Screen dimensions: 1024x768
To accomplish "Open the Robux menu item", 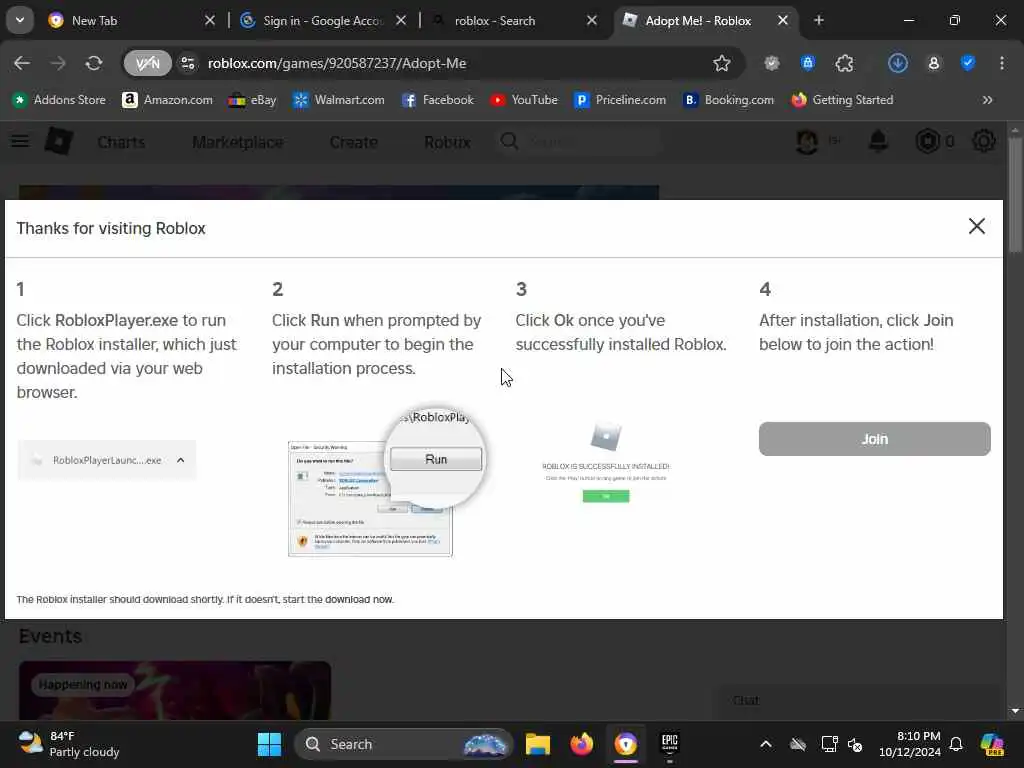I will pos(447,142).
